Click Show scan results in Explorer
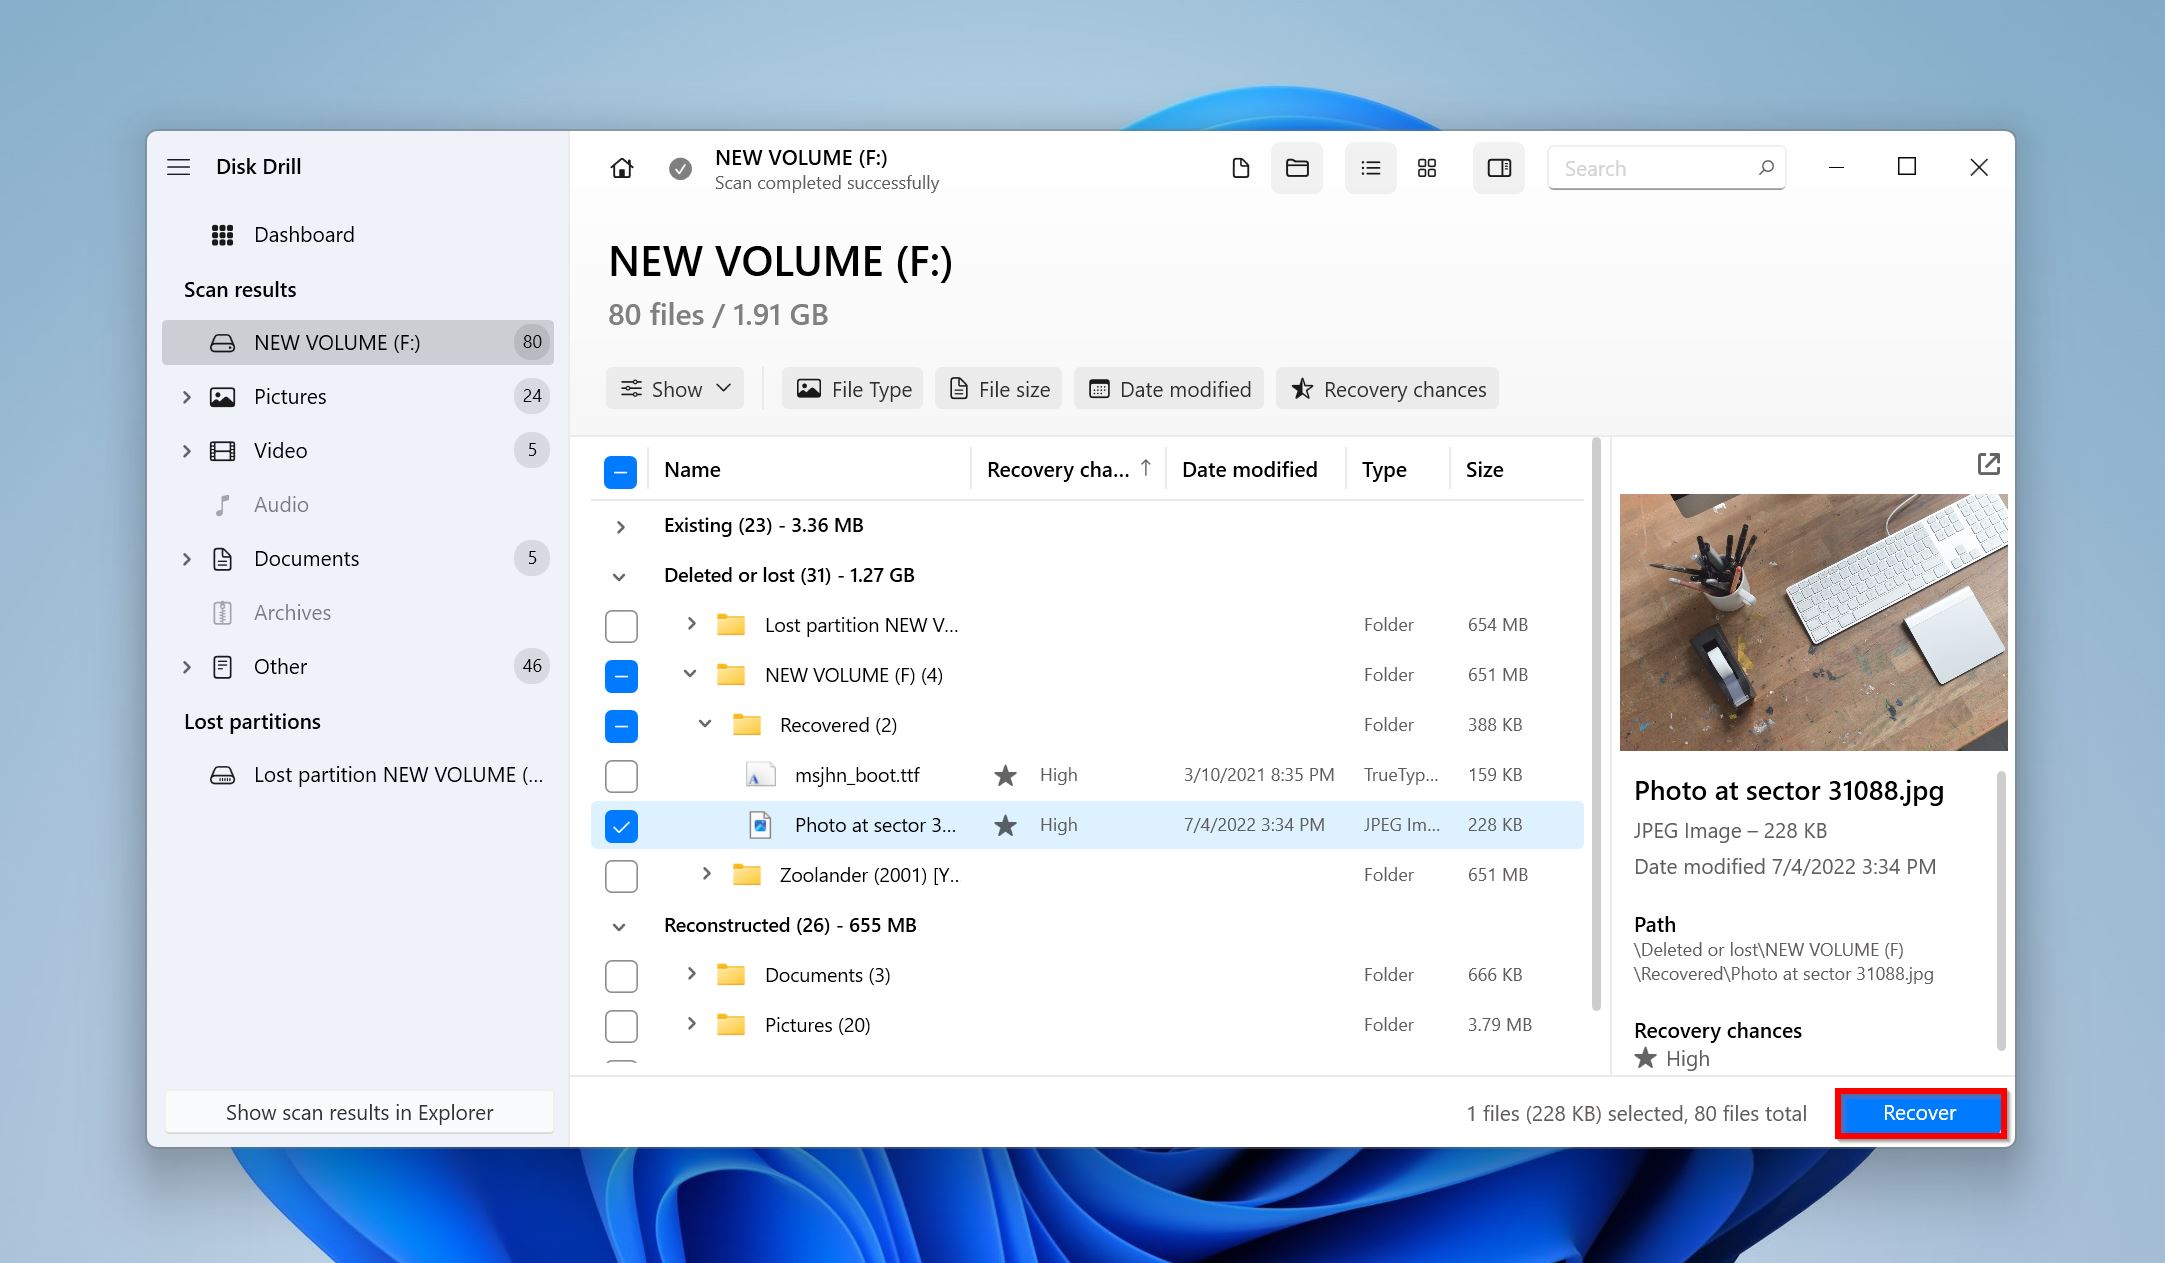 [359, 1113]
